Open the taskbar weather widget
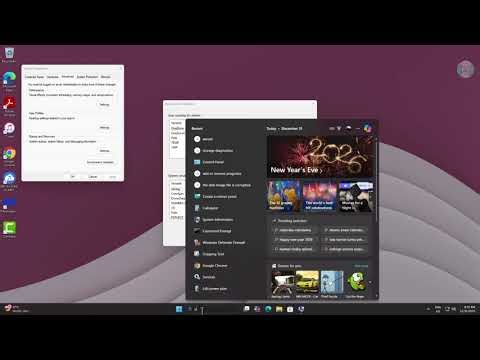Screen dimensions: 480x360 (17, 309)
